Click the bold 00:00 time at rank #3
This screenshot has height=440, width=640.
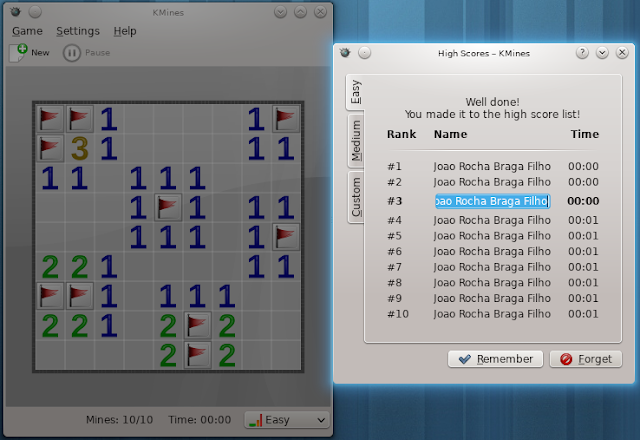point(583,201)
